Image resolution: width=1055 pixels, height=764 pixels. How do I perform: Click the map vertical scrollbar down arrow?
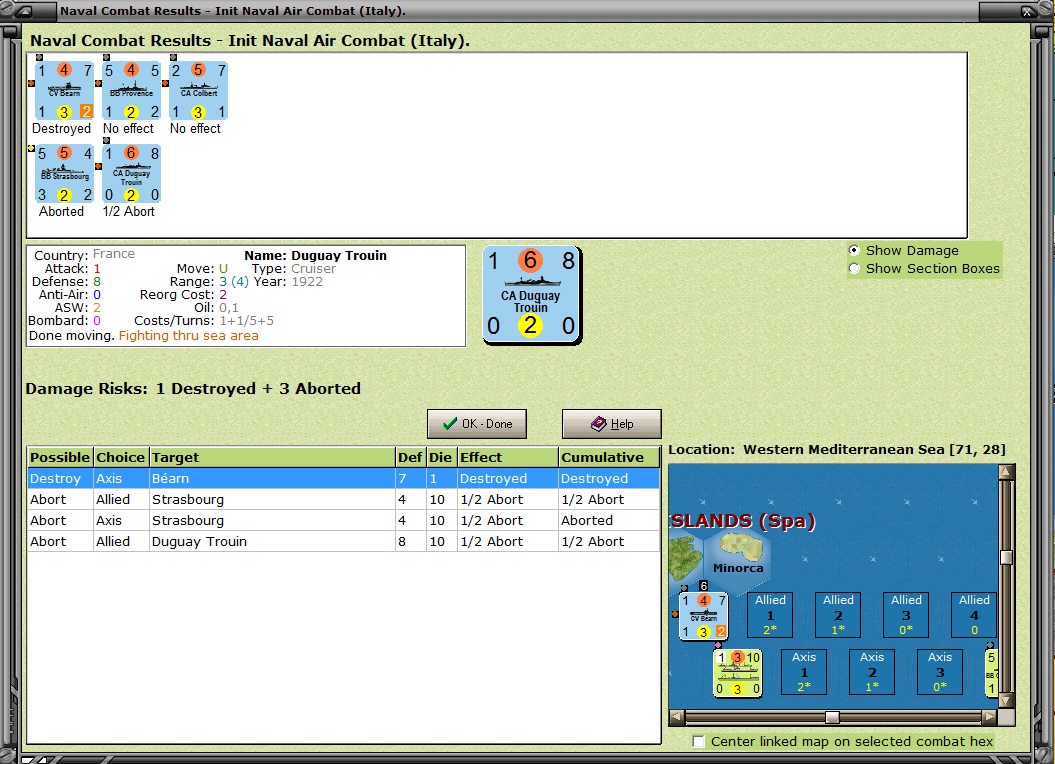coord(1006,701)
